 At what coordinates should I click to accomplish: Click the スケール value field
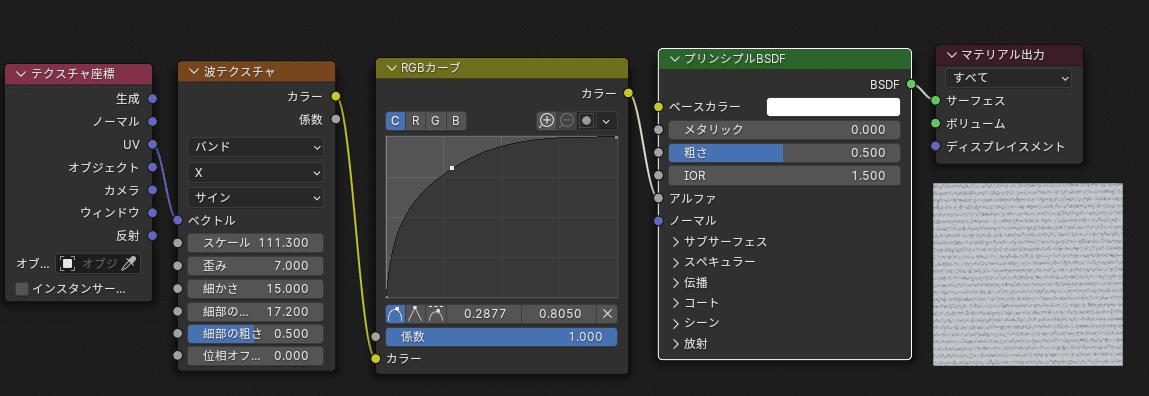coord(255,243)
